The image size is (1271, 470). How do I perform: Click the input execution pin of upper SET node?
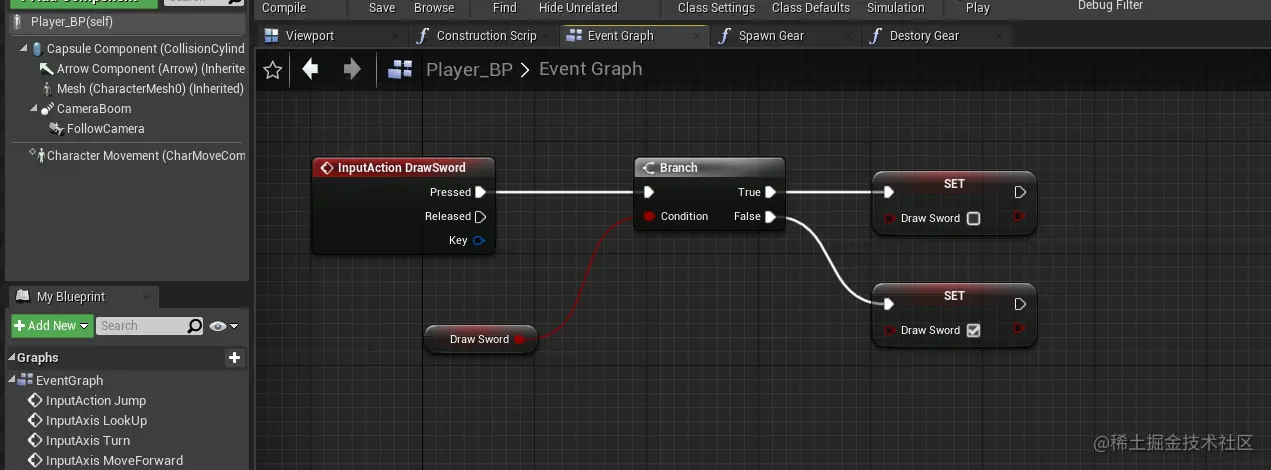pos(889,192)
